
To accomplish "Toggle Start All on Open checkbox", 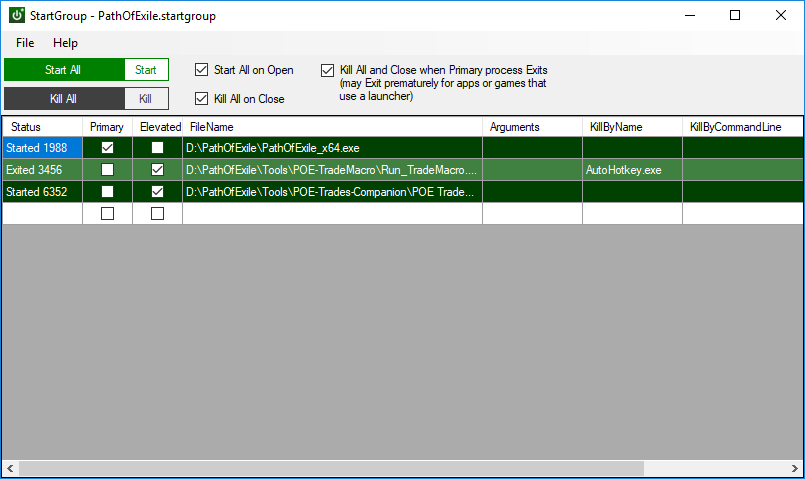I will pos(201,70).
